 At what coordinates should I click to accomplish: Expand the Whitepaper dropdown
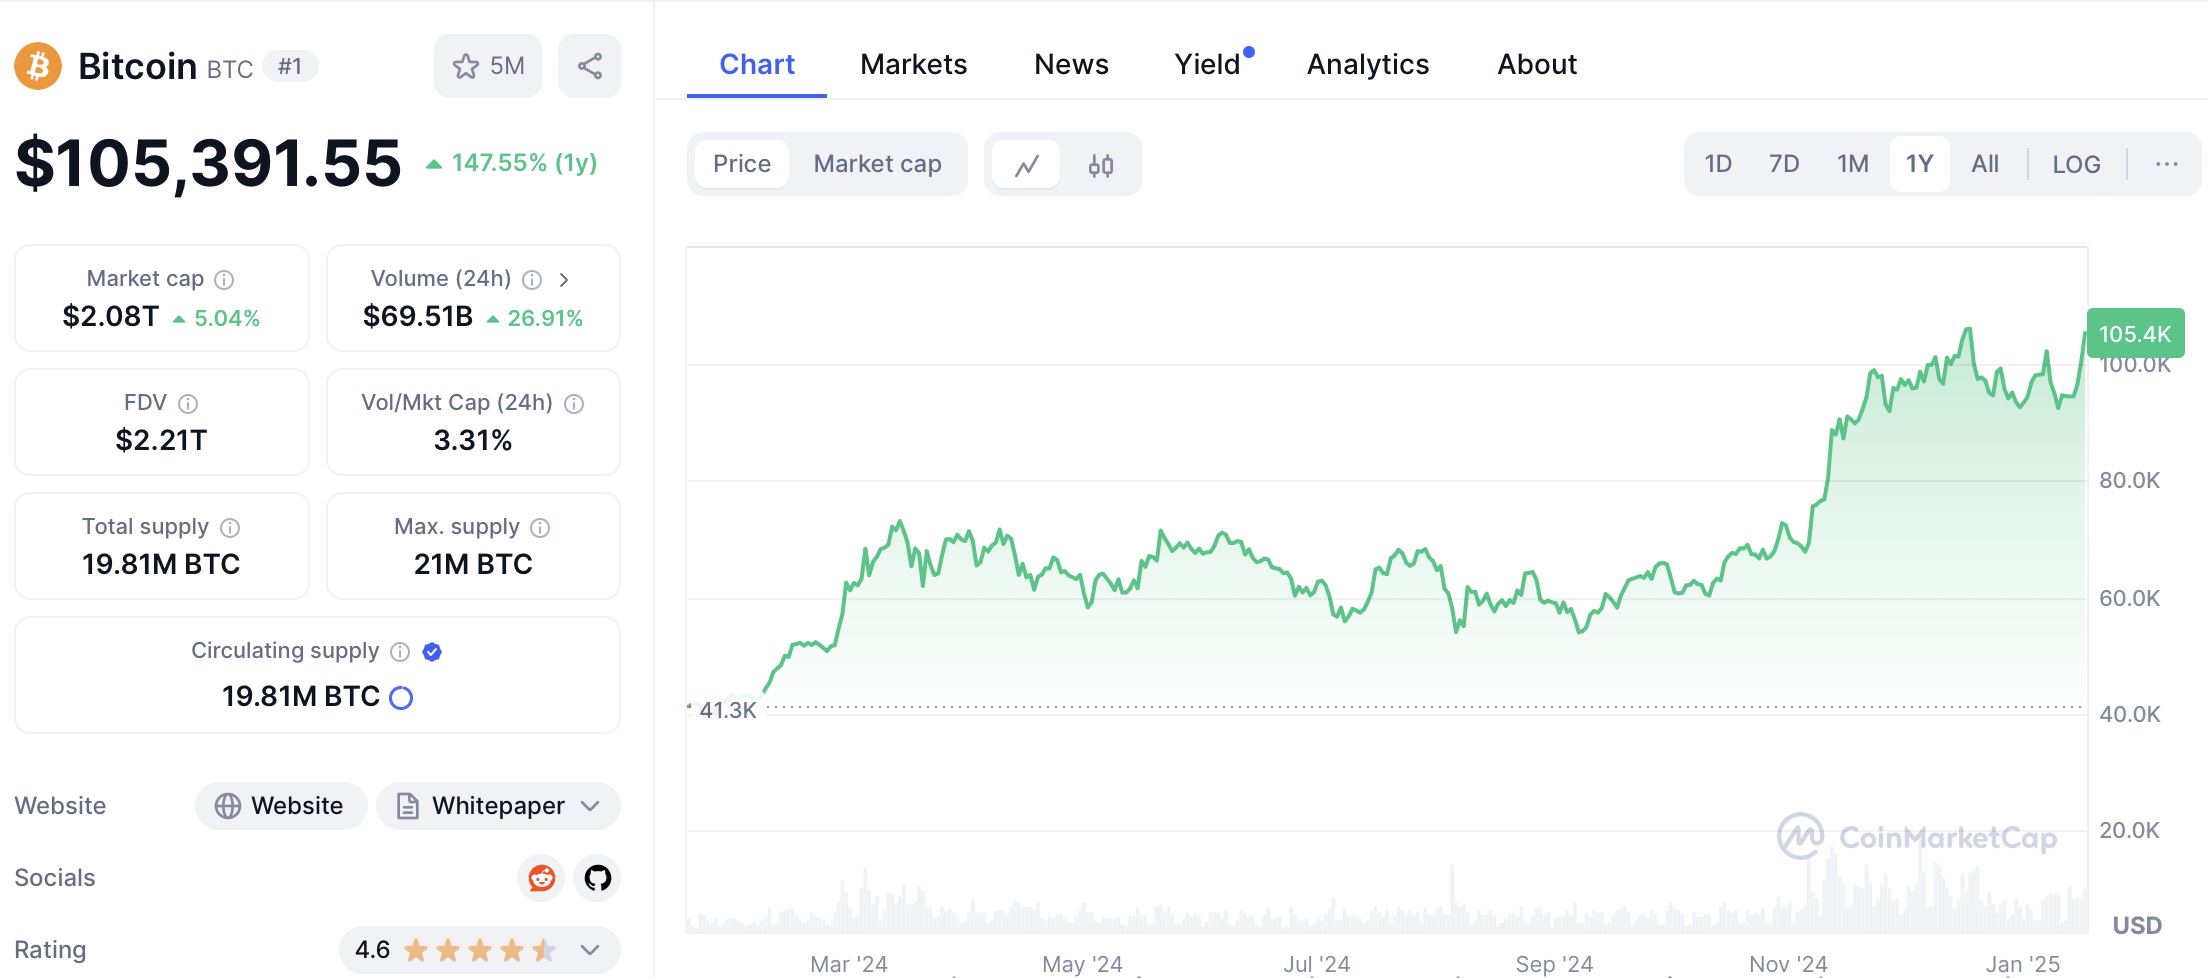coord(590,806)
